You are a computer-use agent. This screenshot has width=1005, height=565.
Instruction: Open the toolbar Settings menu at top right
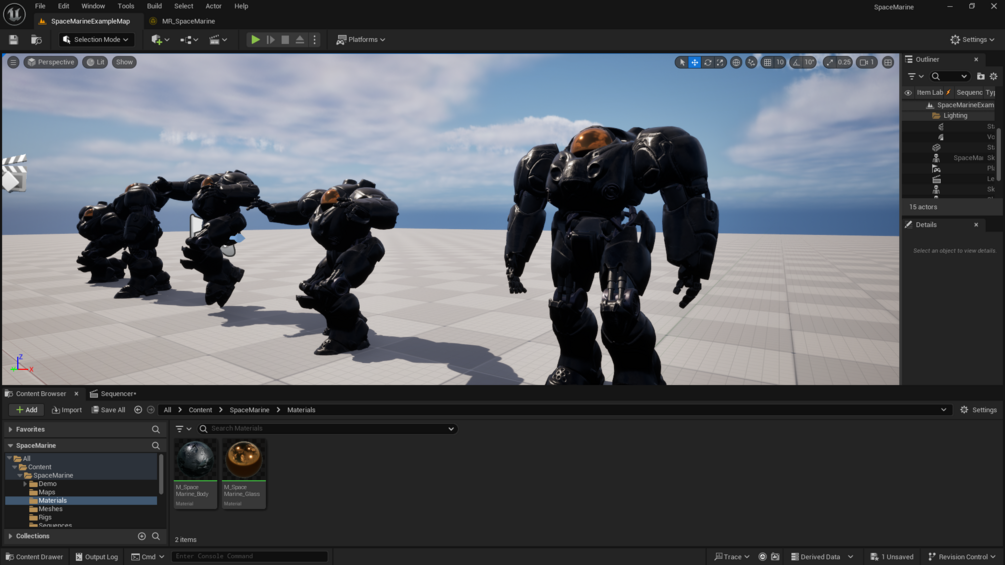click(x=972, y=40)
